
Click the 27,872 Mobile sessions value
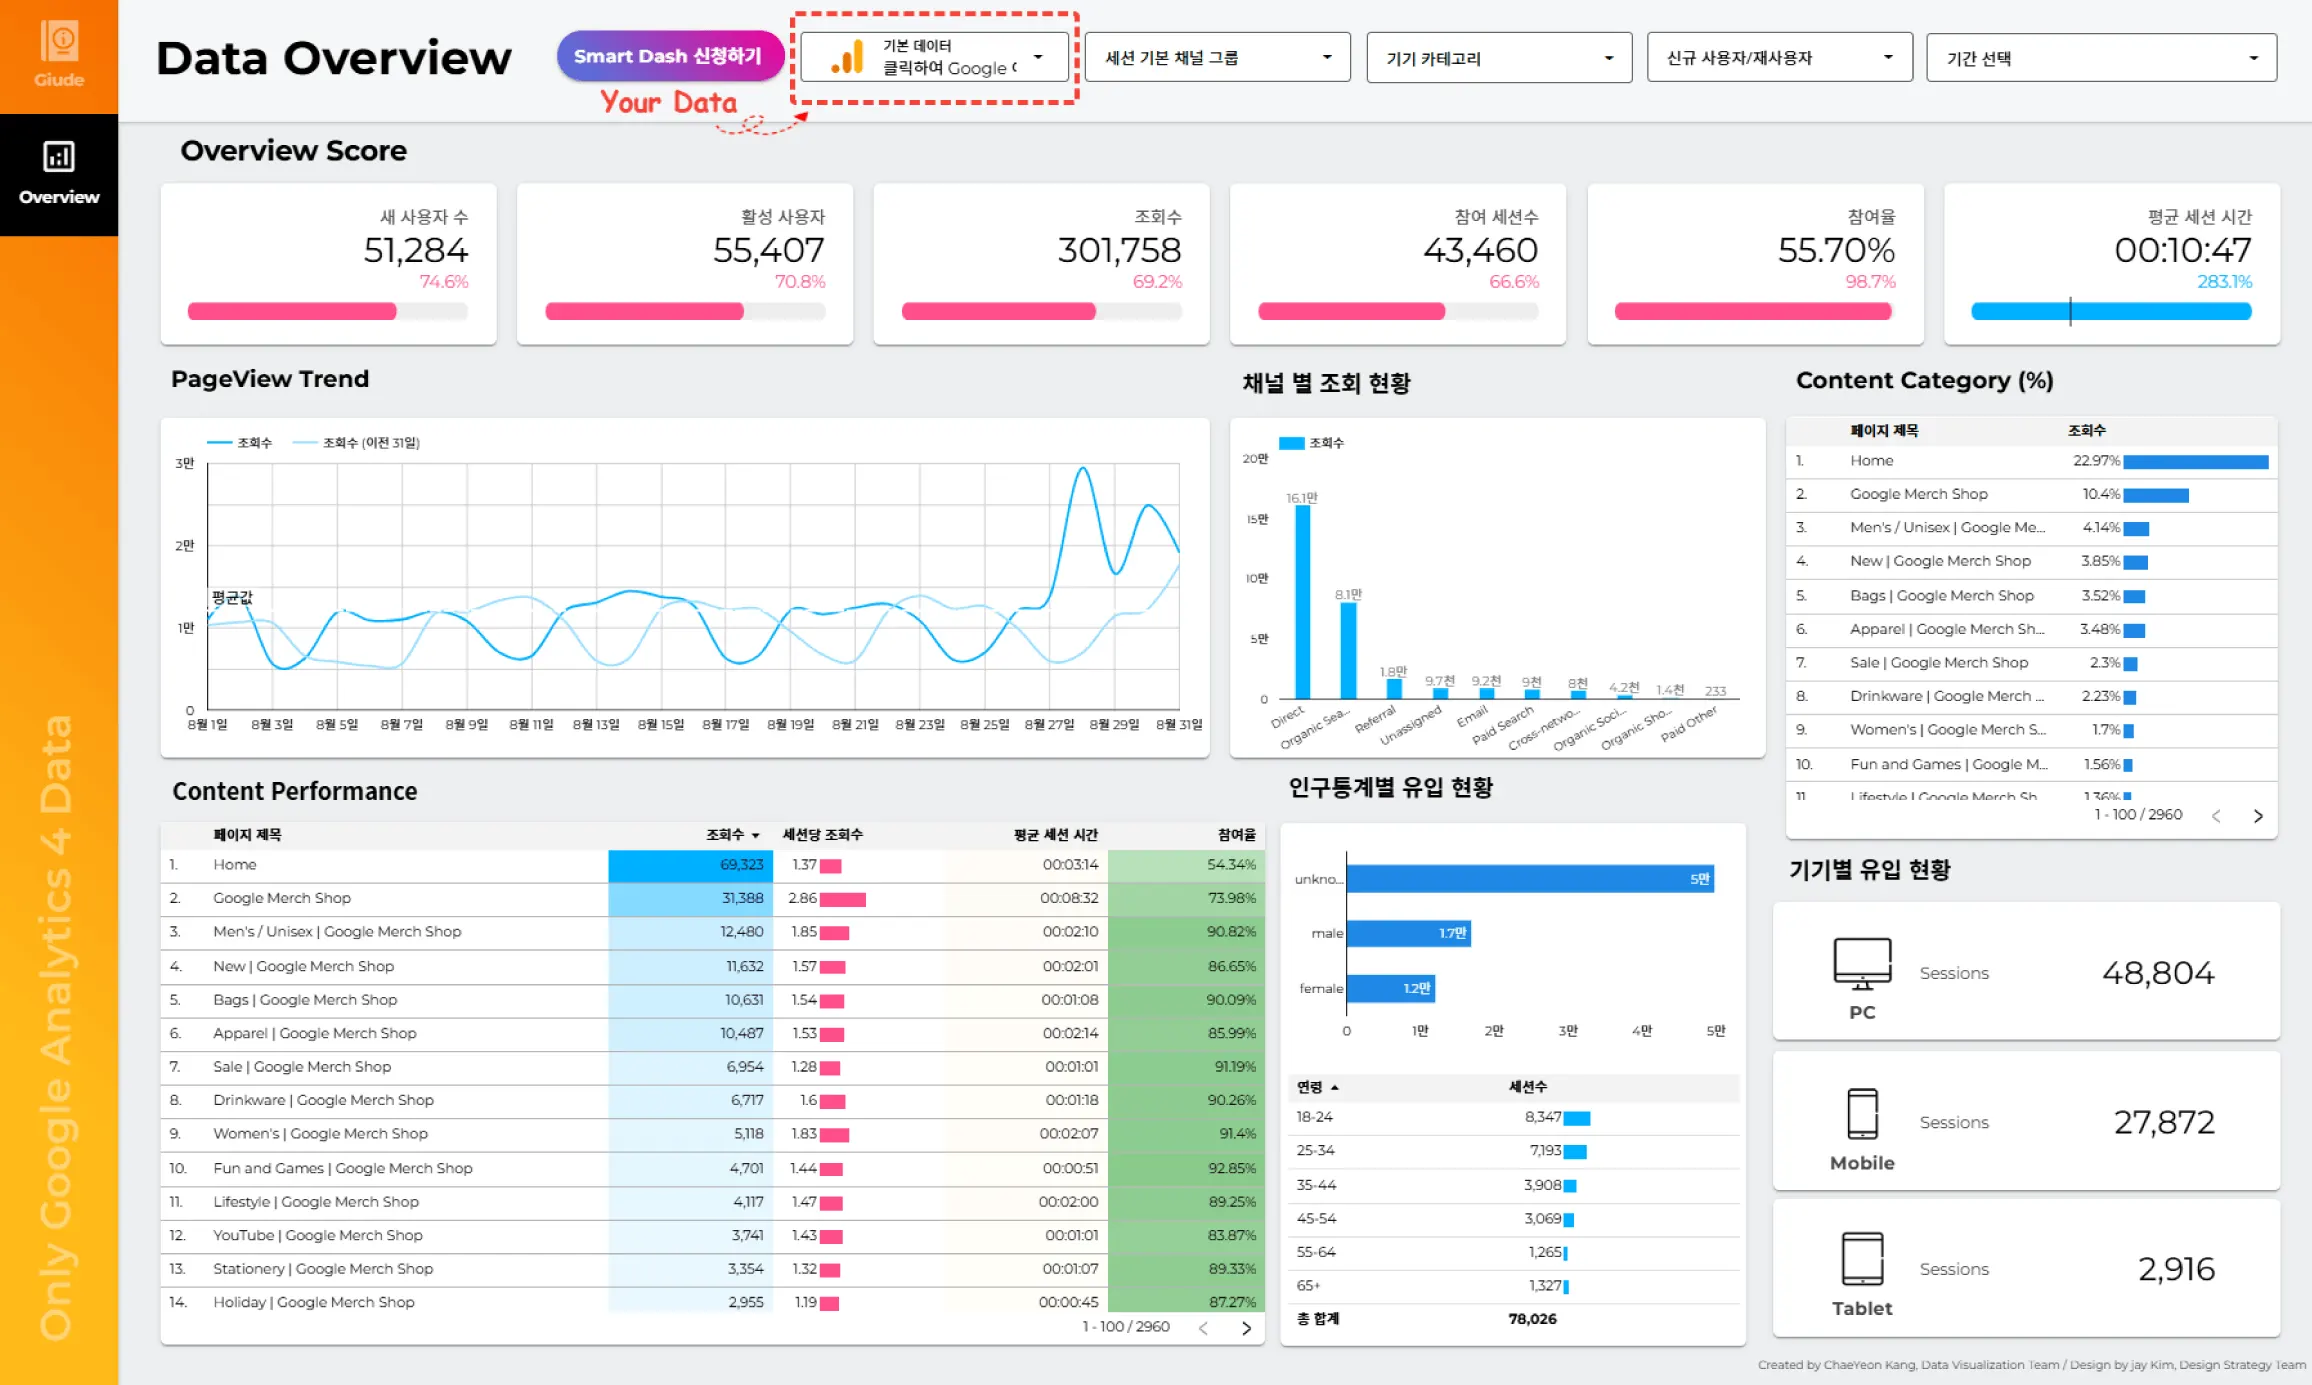click(x=2164, y=1122)
